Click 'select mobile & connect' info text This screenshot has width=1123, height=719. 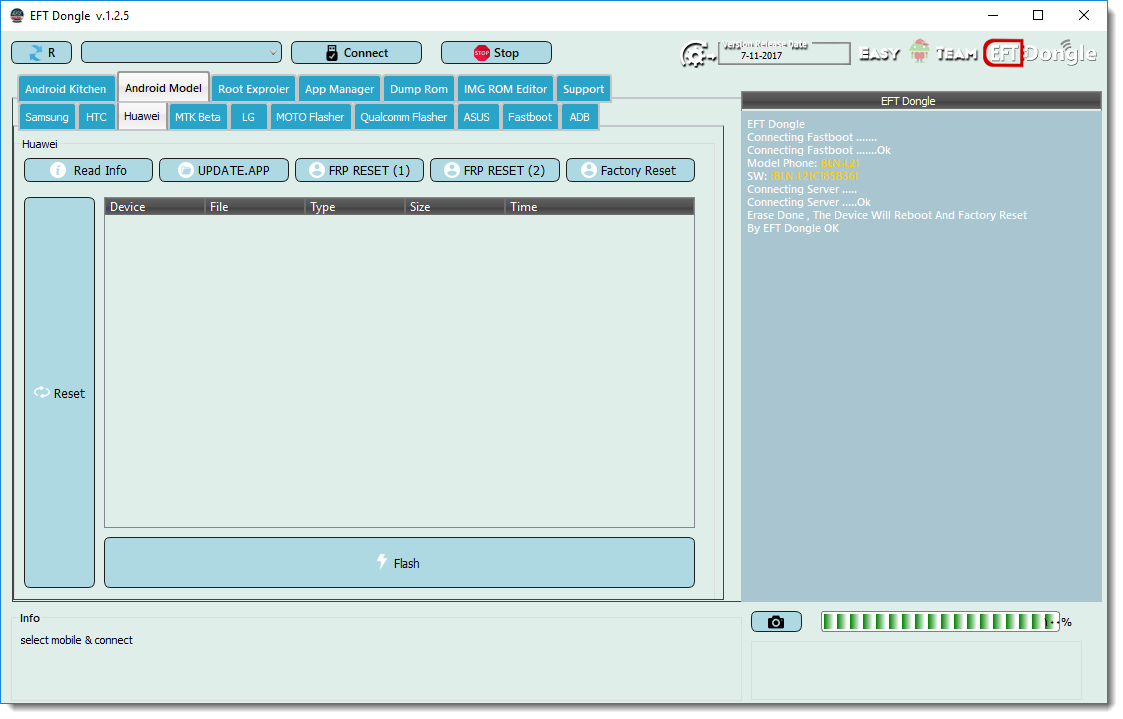coord(77,640)
